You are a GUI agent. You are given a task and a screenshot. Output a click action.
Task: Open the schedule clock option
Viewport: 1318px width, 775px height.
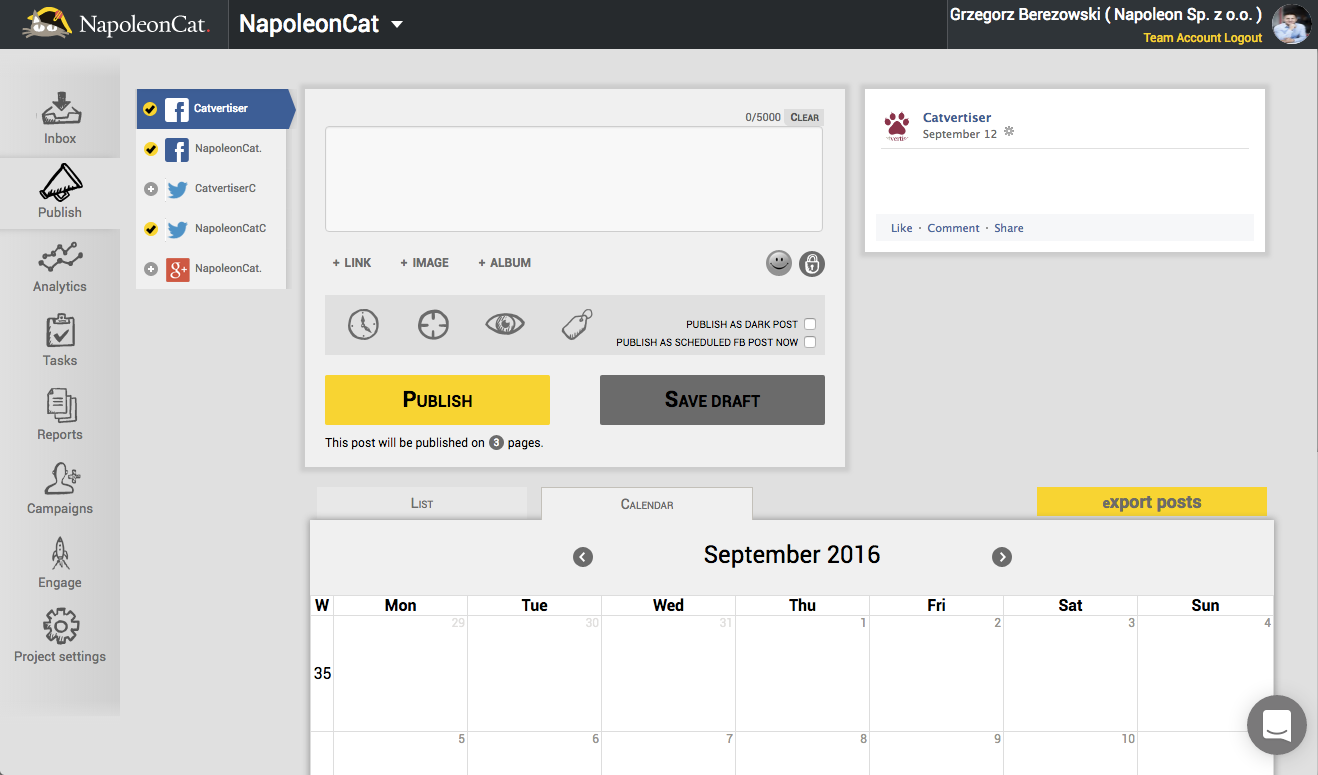point(363,324)
